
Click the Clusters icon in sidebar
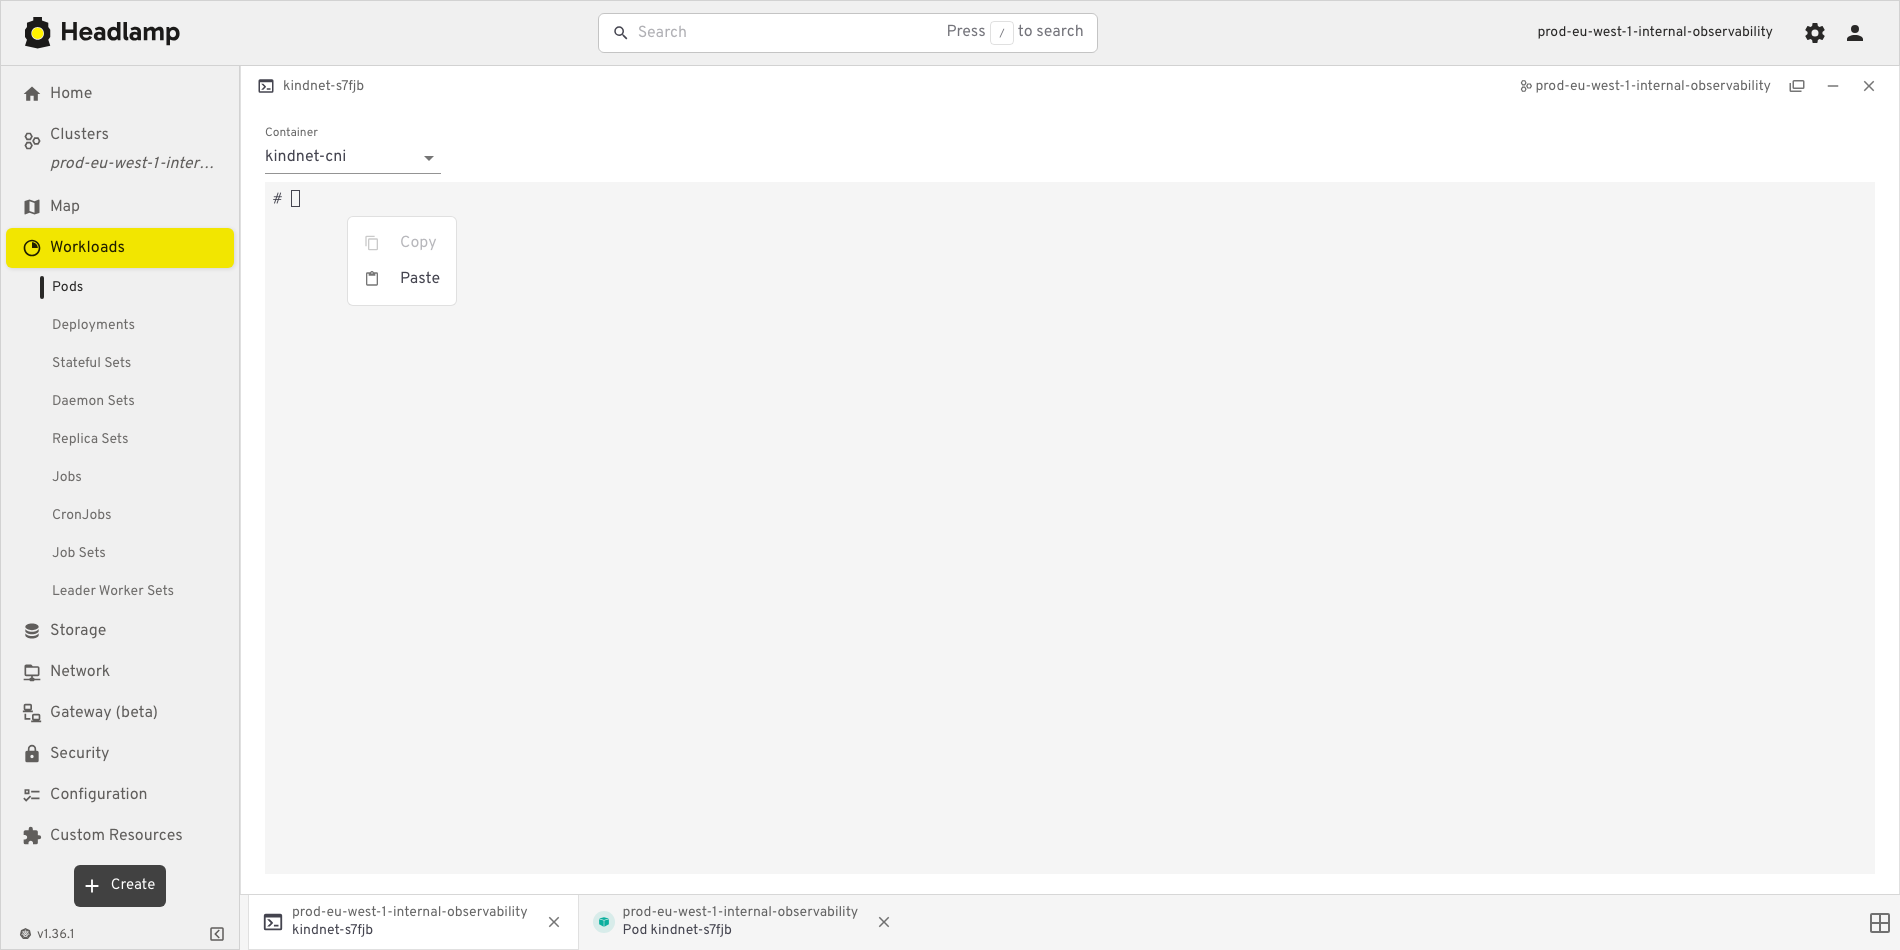[x=32, y=141]
